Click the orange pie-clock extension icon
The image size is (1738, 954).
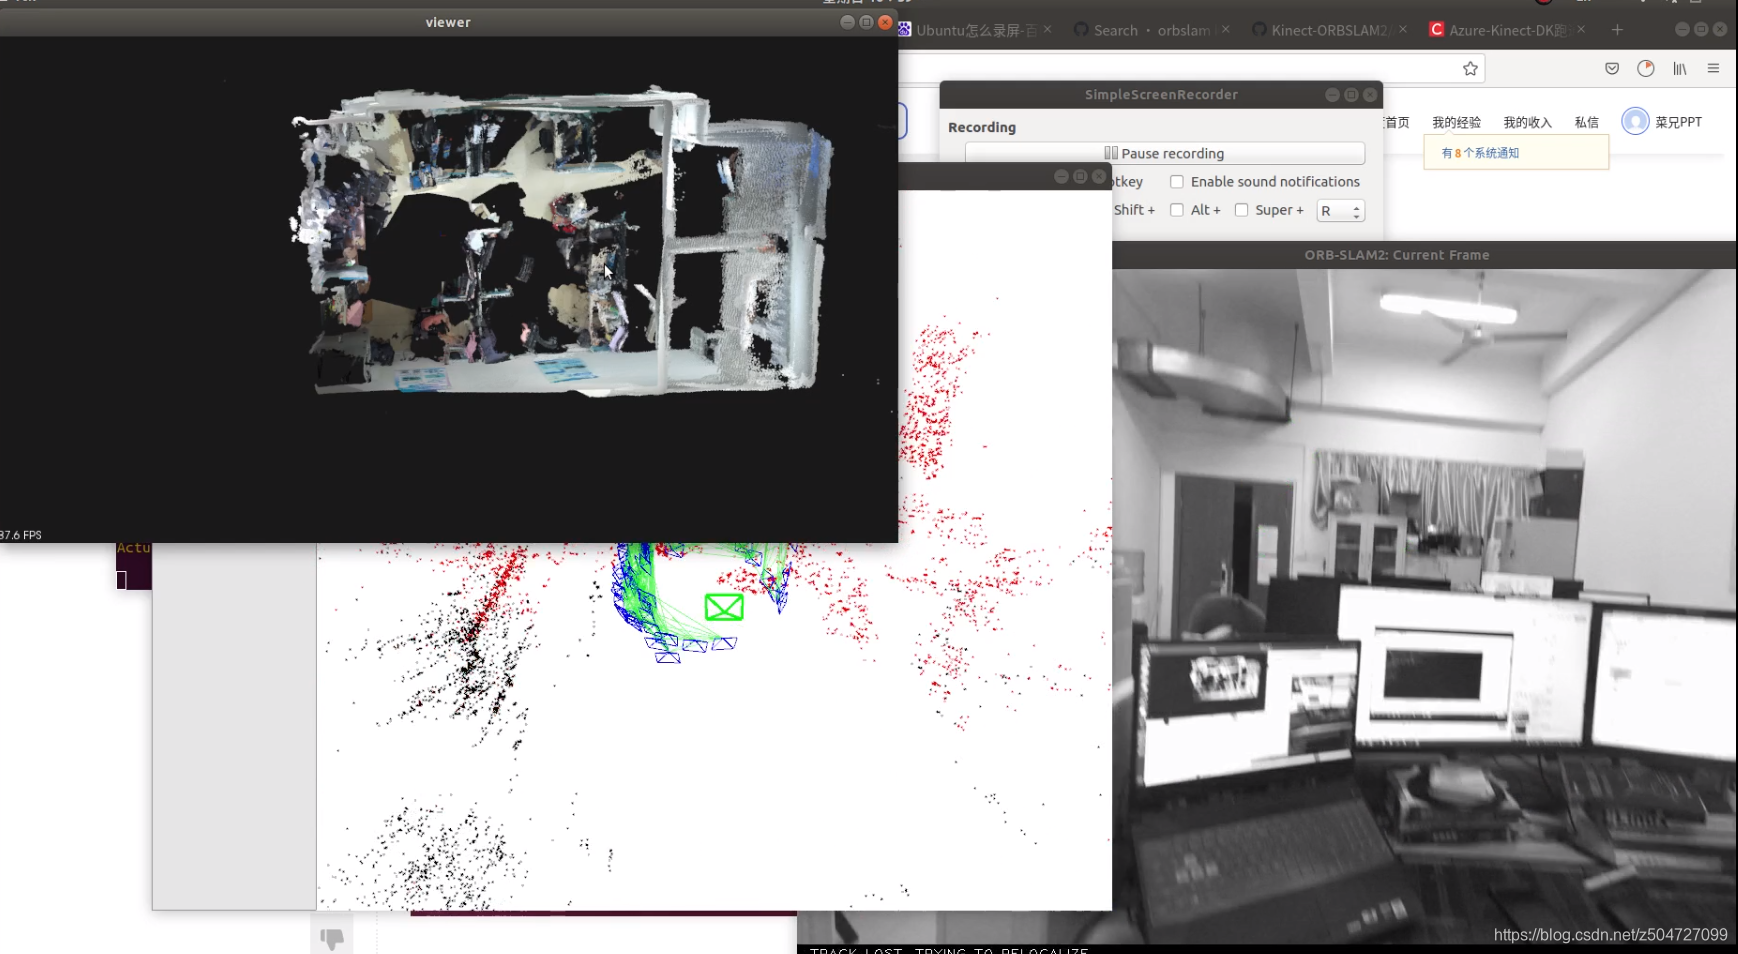(x=1646, y=68)
